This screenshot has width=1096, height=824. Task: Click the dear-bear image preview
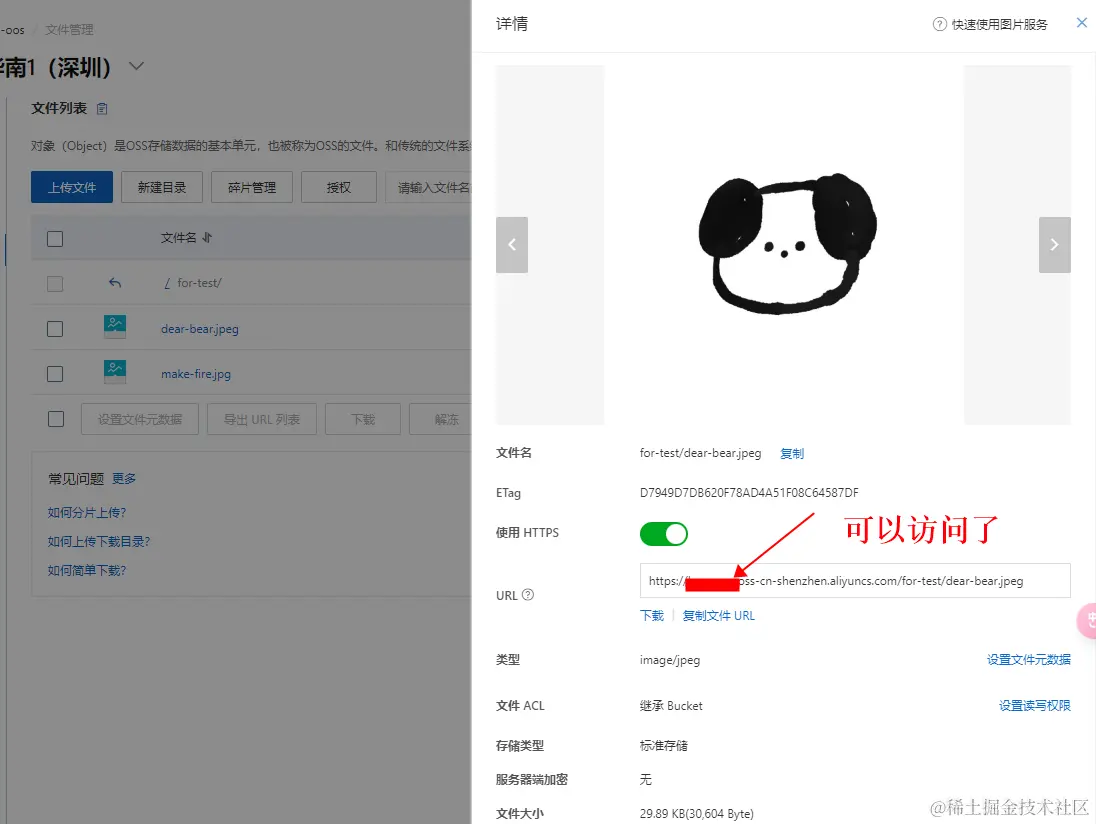[786, 244]
